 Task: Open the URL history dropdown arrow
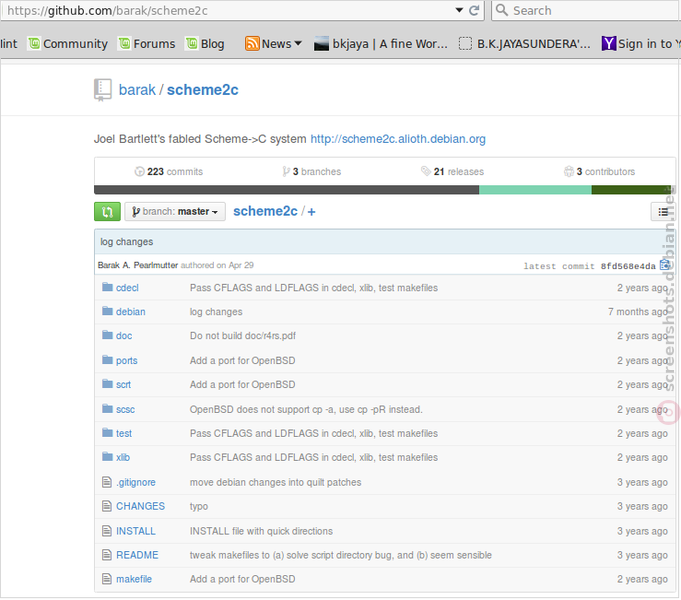tap(459, 10)
